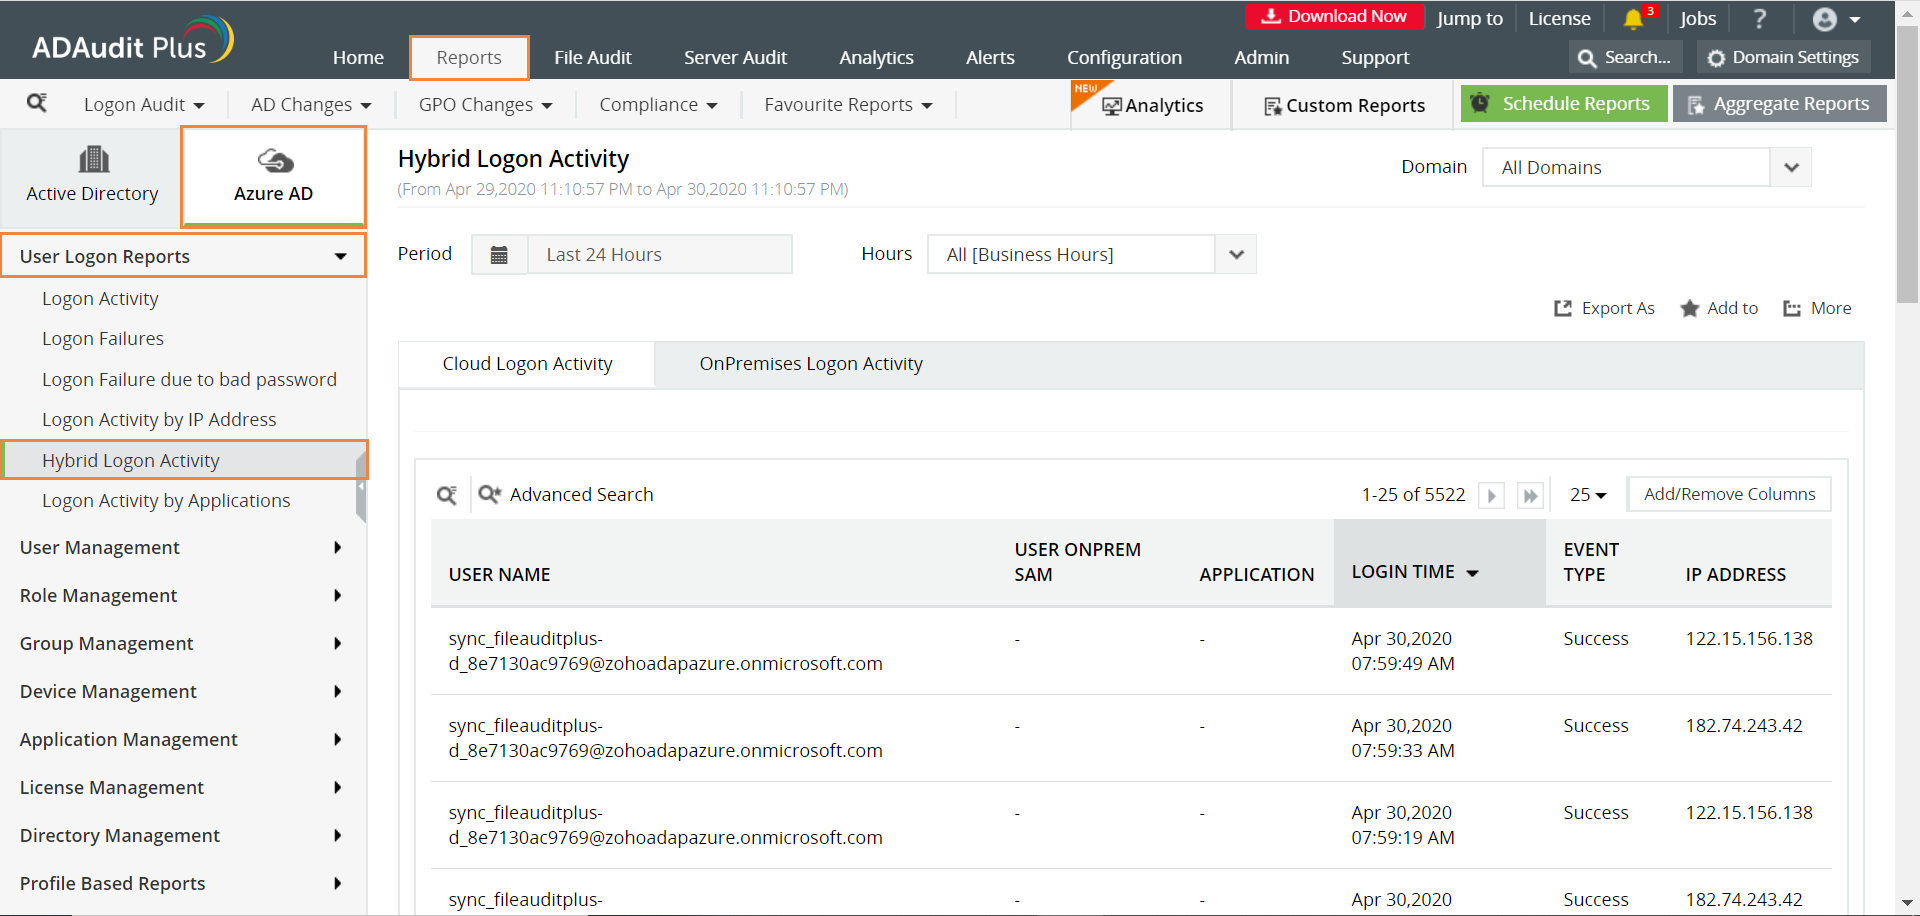Image resolution: width=1920 pixels, height=916 pixels.
Task: Expand the Directory Management section
Action: (x=184, y=836)
